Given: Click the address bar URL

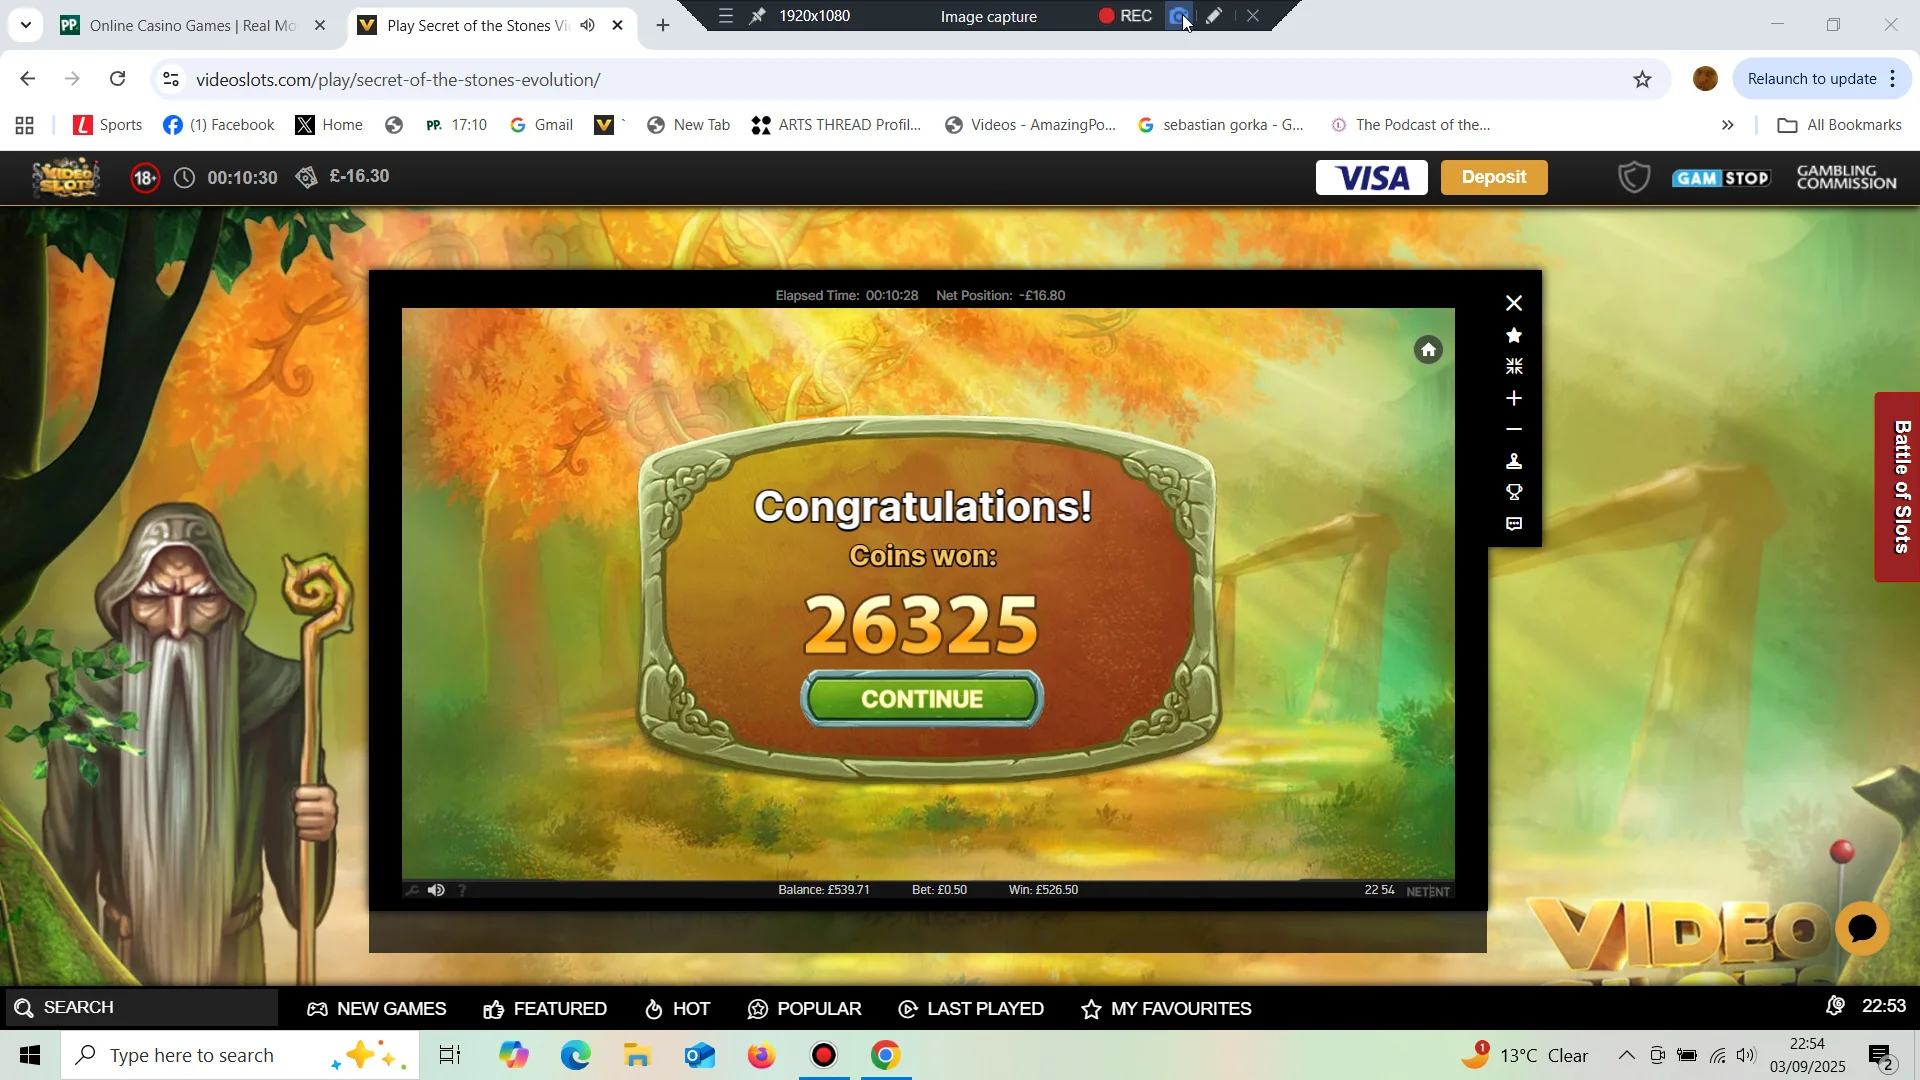Looking at the screenshot, I should tap(398, 80).
